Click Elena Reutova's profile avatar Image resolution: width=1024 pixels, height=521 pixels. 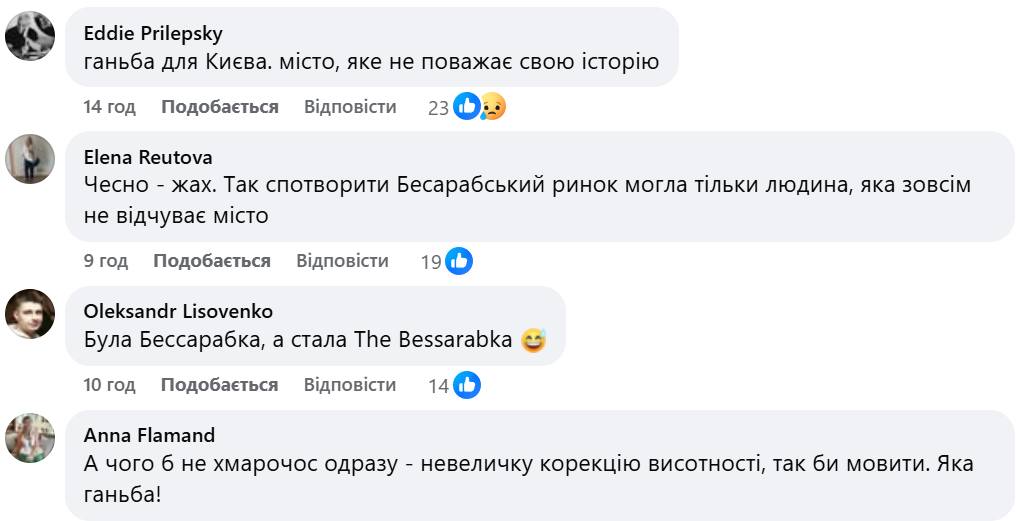tap(30, 159)
